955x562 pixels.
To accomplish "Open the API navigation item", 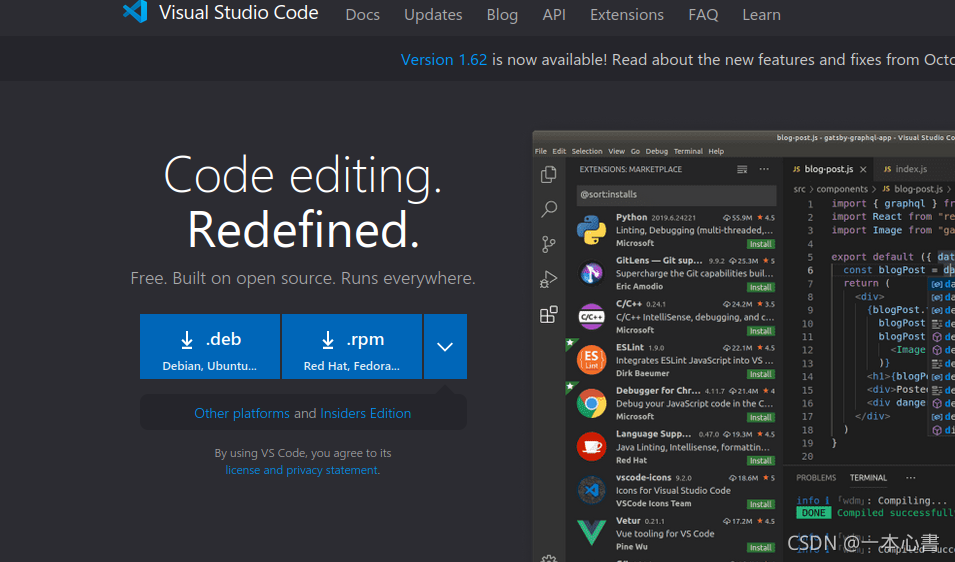I will [554, 15].
